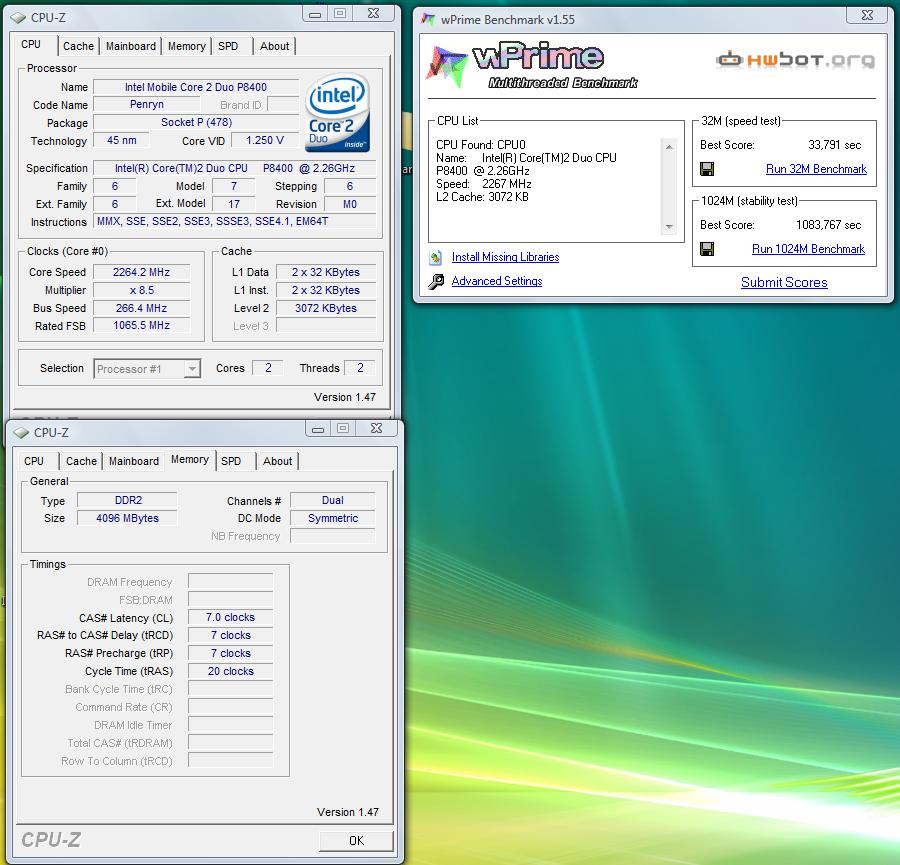Screen dimensions: 900x865
Task: Click the Core Speed value 2264.2 MHz
Action: click(x=141, y=272)
